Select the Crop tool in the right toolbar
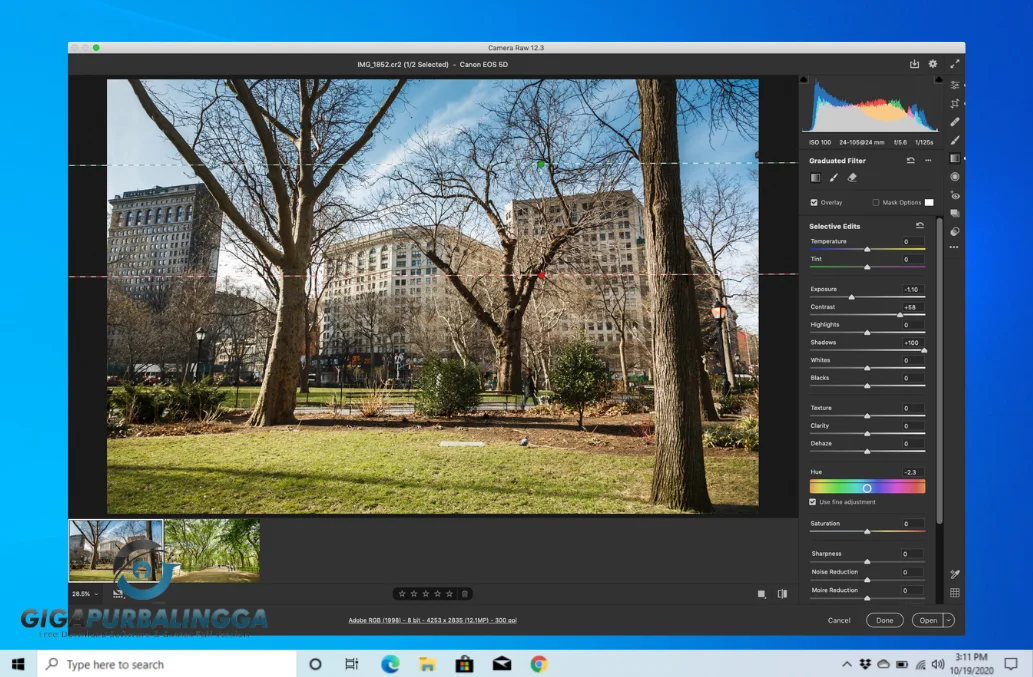1033x677 pixels. click(x=954, y=103)
